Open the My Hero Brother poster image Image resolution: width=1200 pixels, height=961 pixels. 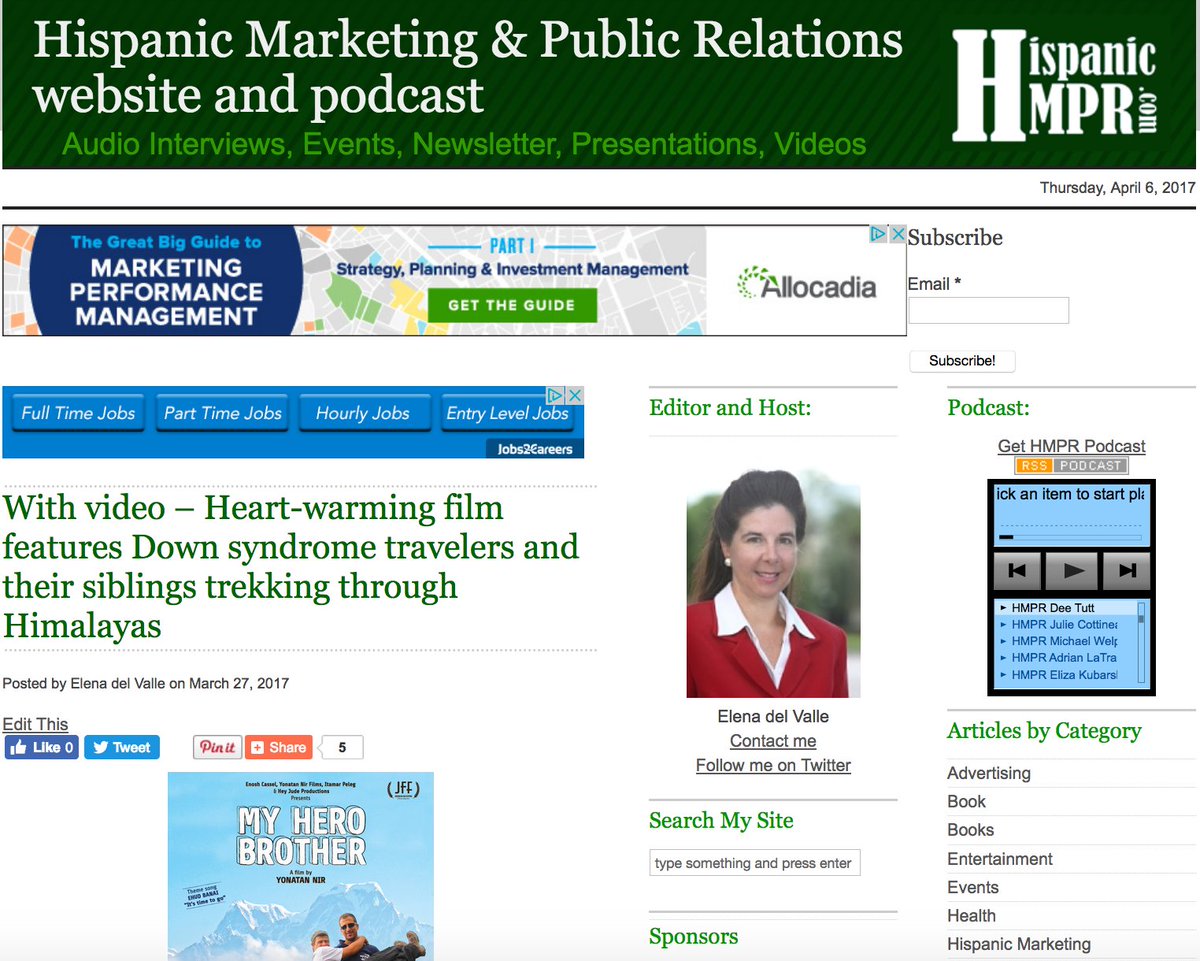(301, 866)
